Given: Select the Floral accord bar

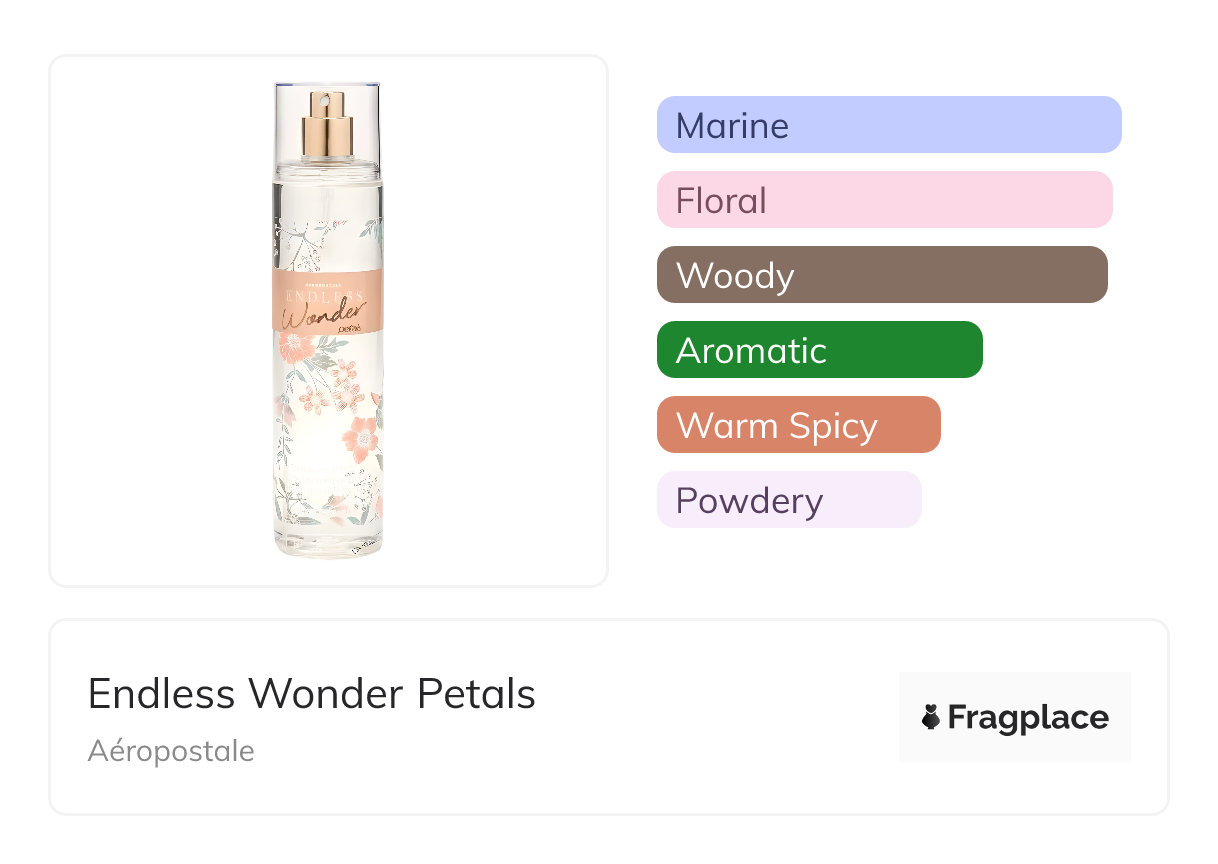Looking at the screenshot, I should tap(884, 200).
